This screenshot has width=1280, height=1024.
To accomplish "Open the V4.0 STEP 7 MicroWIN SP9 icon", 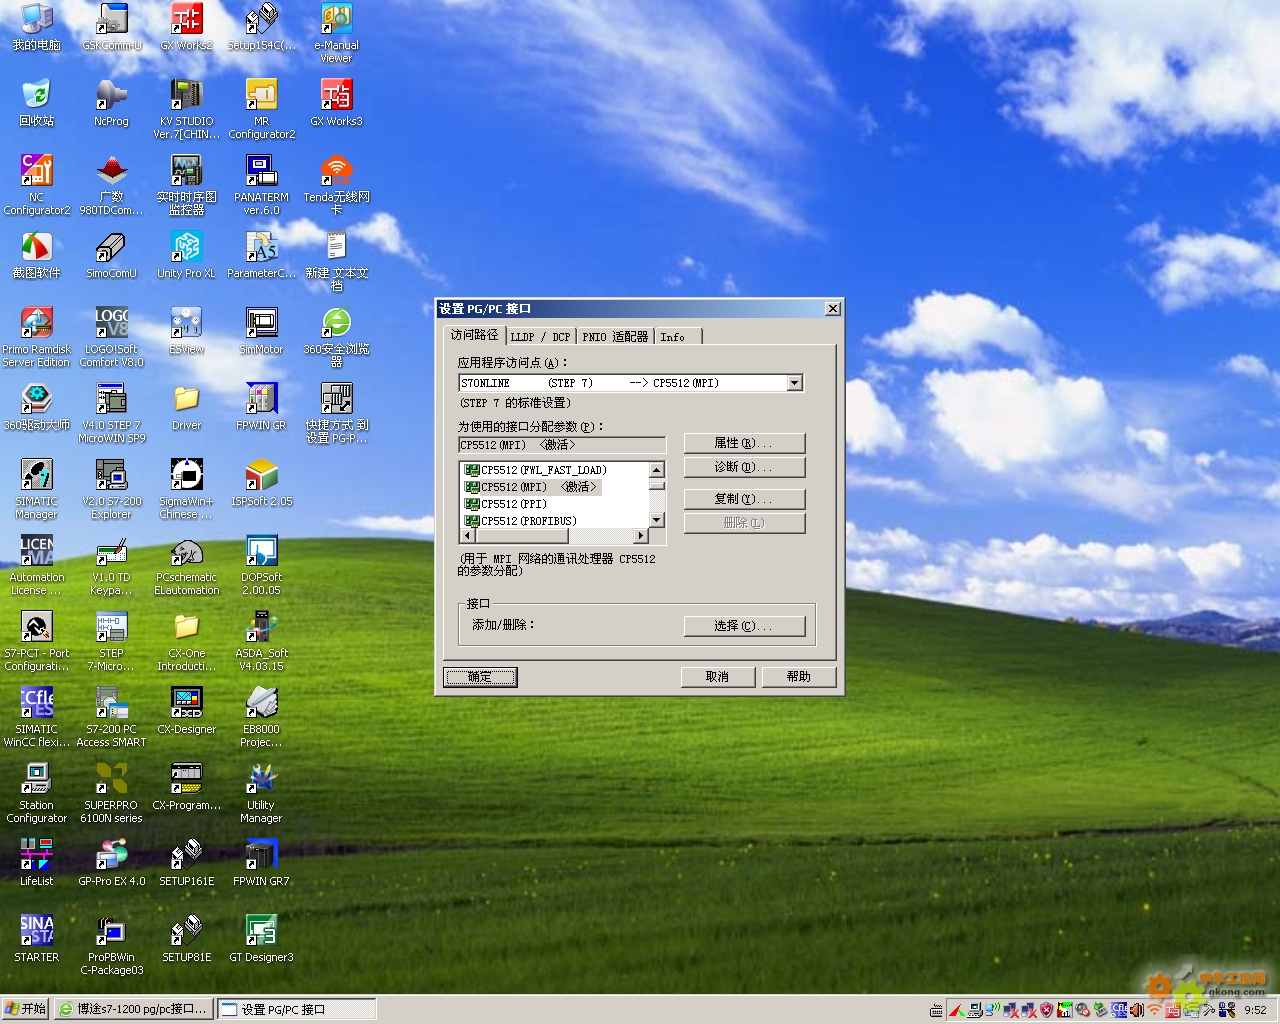I will click(x=111, y=412).
